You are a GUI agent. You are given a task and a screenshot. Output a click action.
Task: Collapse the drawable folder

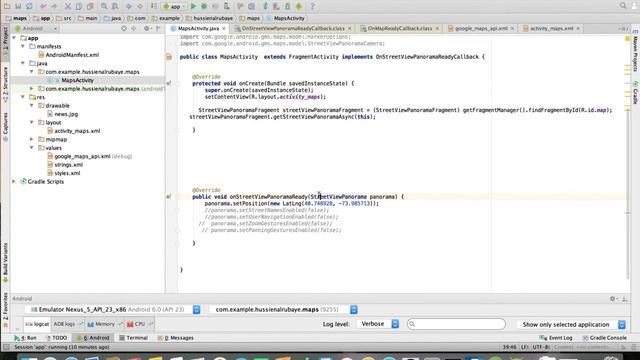pos(32,105)
